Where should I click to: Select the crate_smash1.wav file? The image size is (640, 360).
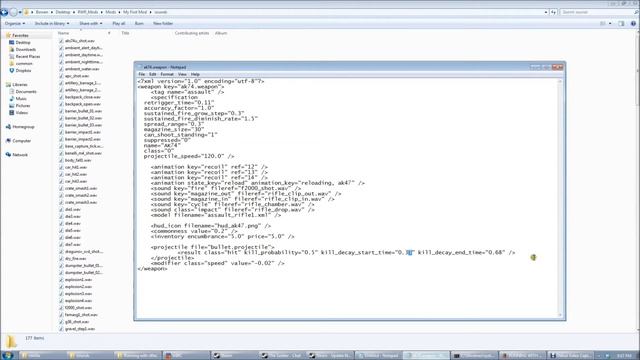81,189
